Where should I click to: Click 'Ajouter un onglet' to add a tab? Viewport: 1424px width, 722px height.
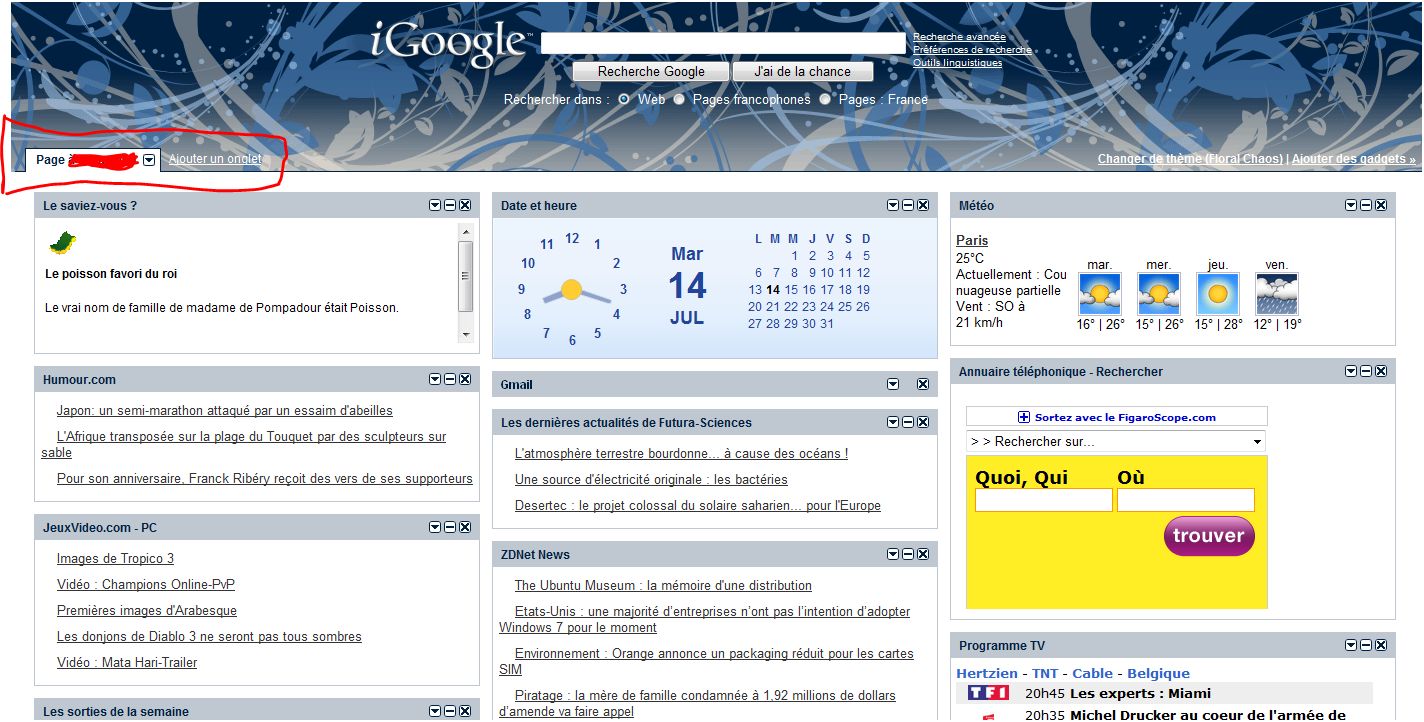(215, 159)
